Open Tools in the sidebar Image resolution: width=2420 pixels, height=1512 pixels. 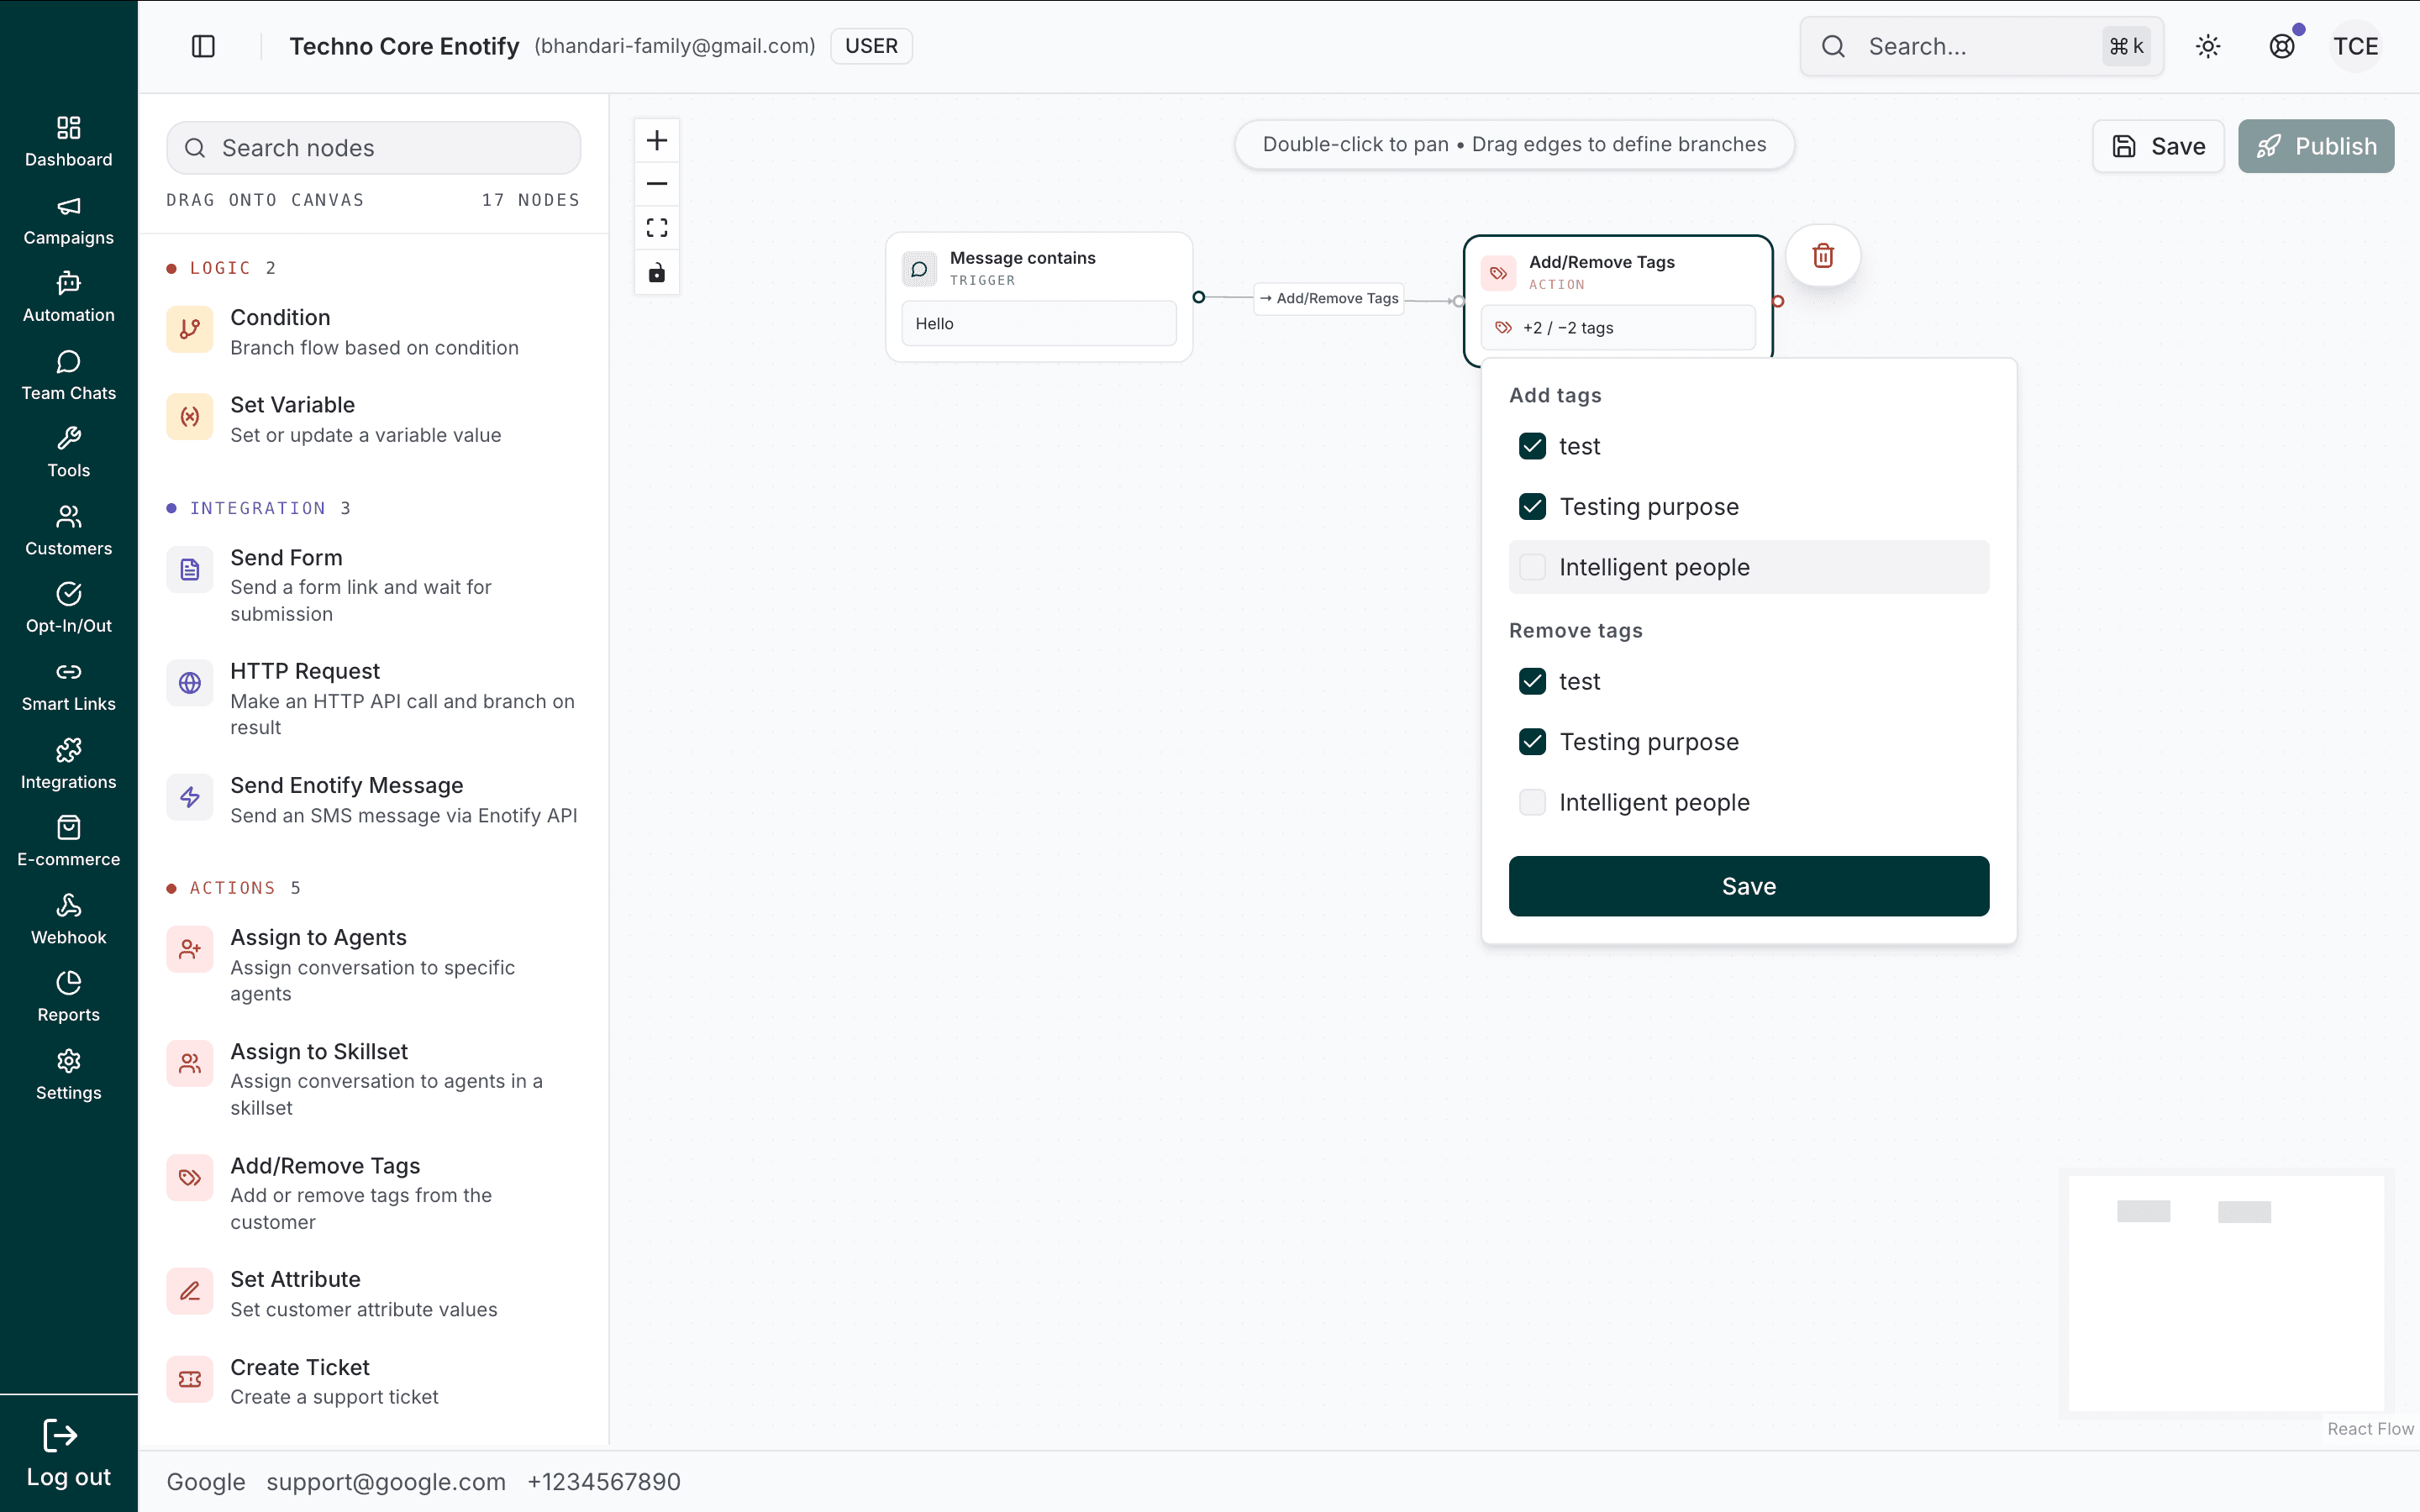click(69, 453)
